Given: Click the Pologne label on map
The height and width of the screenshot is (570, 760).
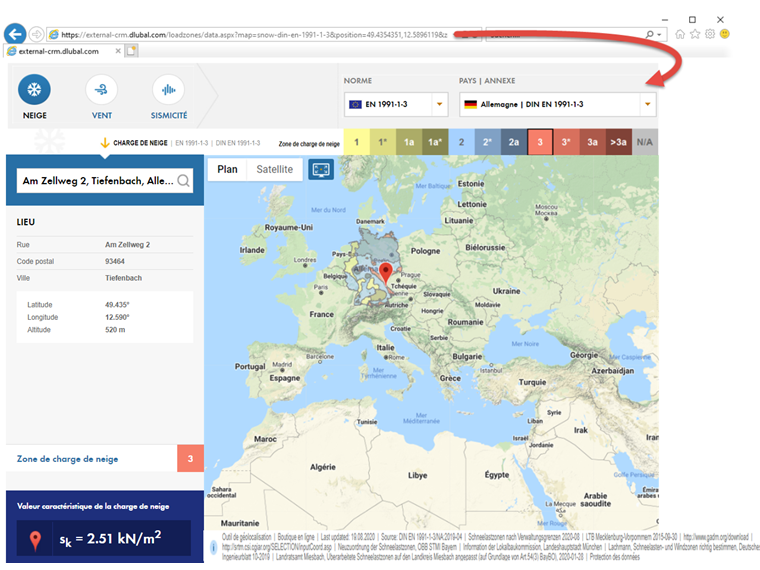Looking at the screenshot, I should click(x=426, y=251).
